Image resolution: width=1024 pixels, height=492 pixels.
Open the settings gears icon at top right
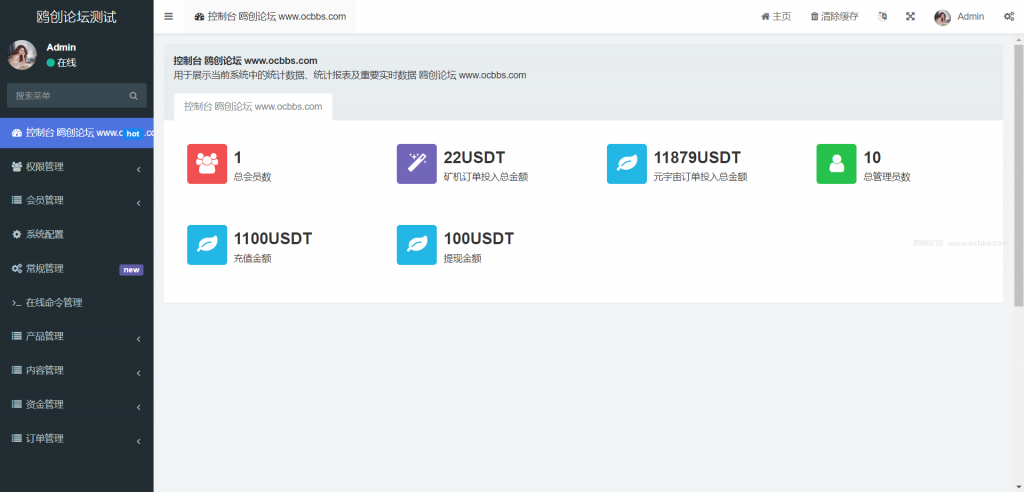(x=1009, y=16)
